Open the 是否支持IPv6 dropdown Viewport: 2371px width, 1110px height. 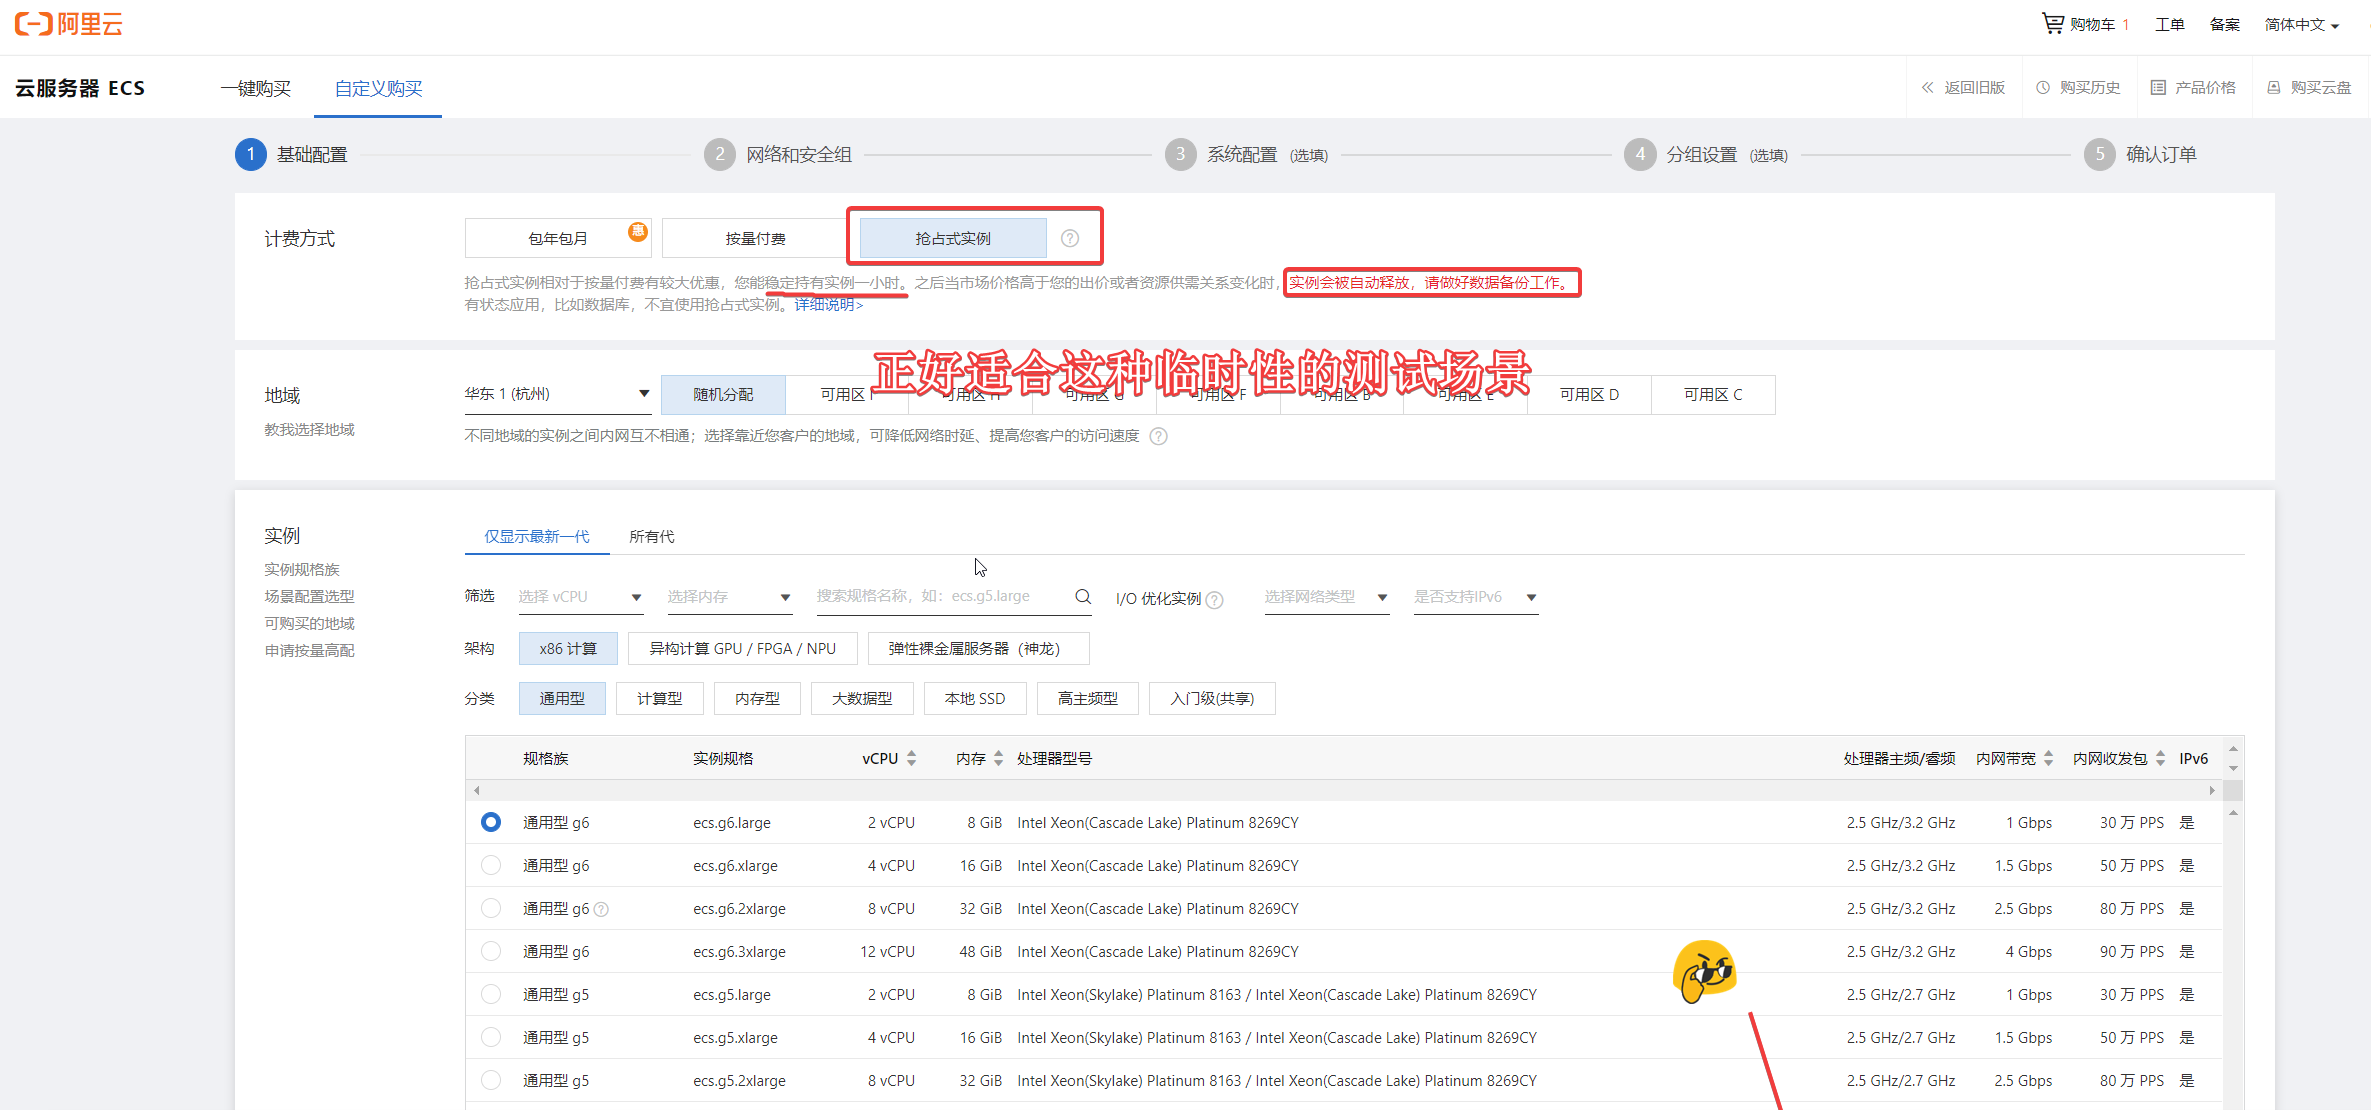click(x=1476, y=597)
